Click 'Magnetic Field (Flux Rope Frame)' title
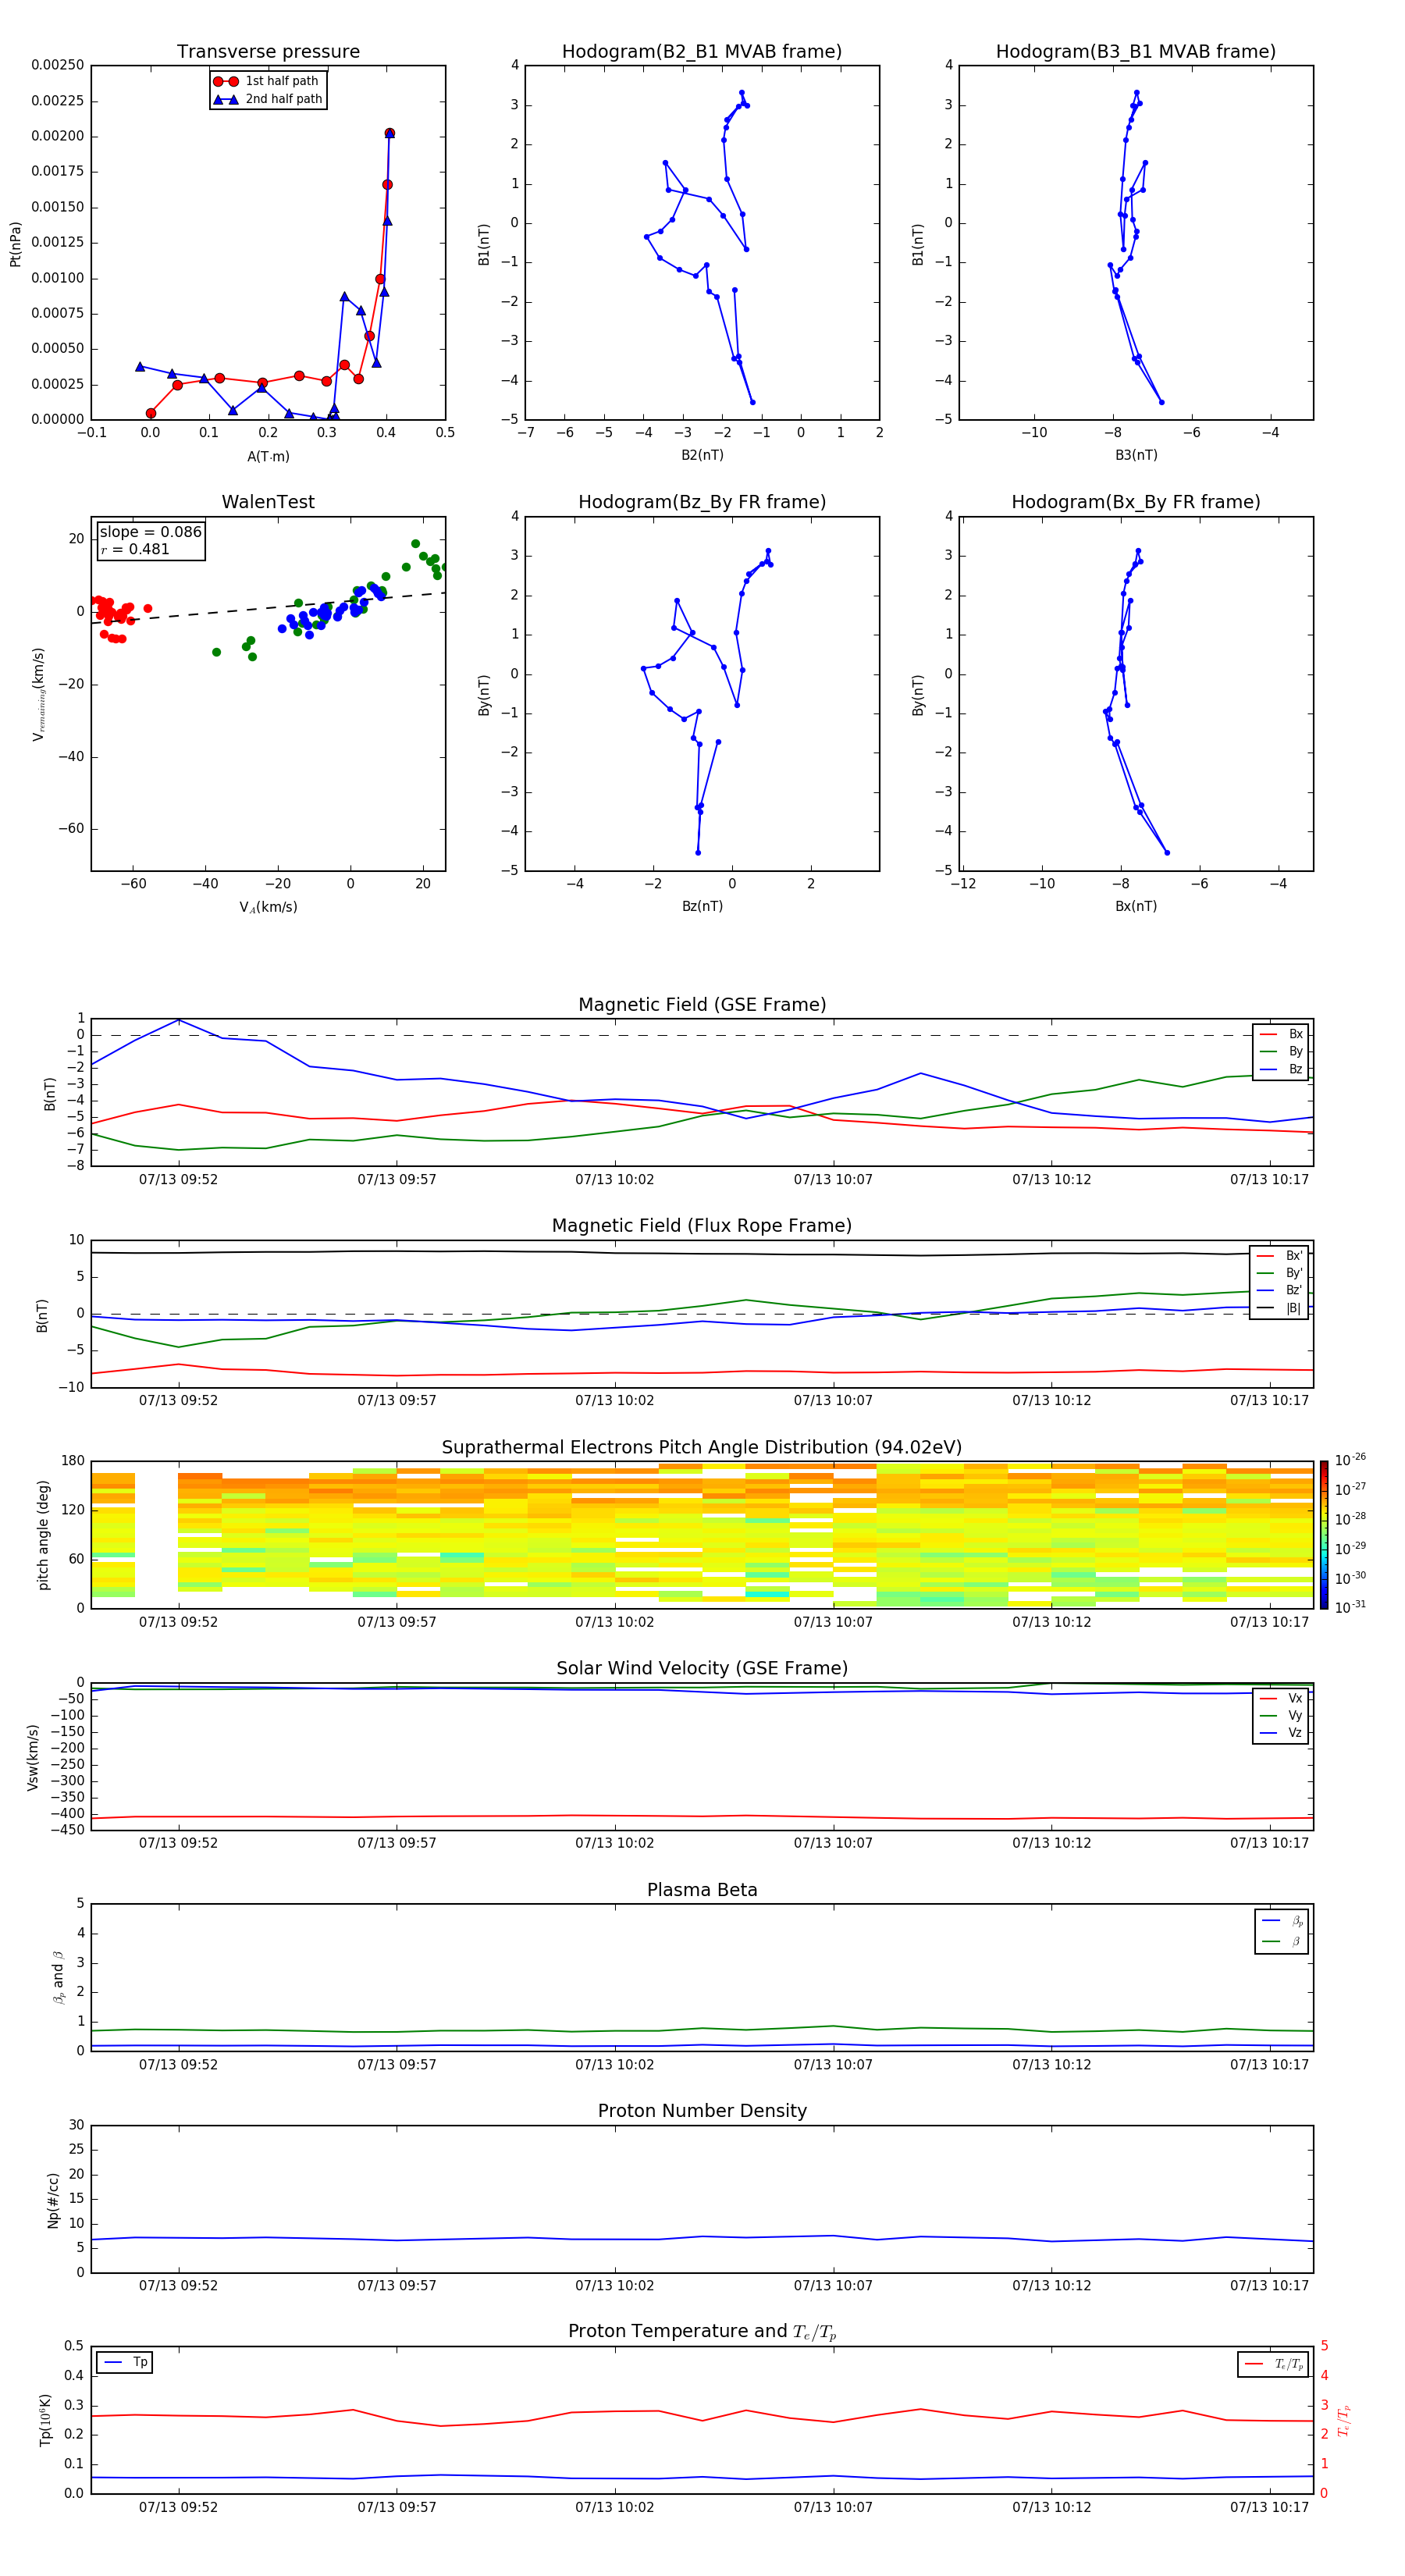The image size is (1405, 2576). (x=702, y=1226)
